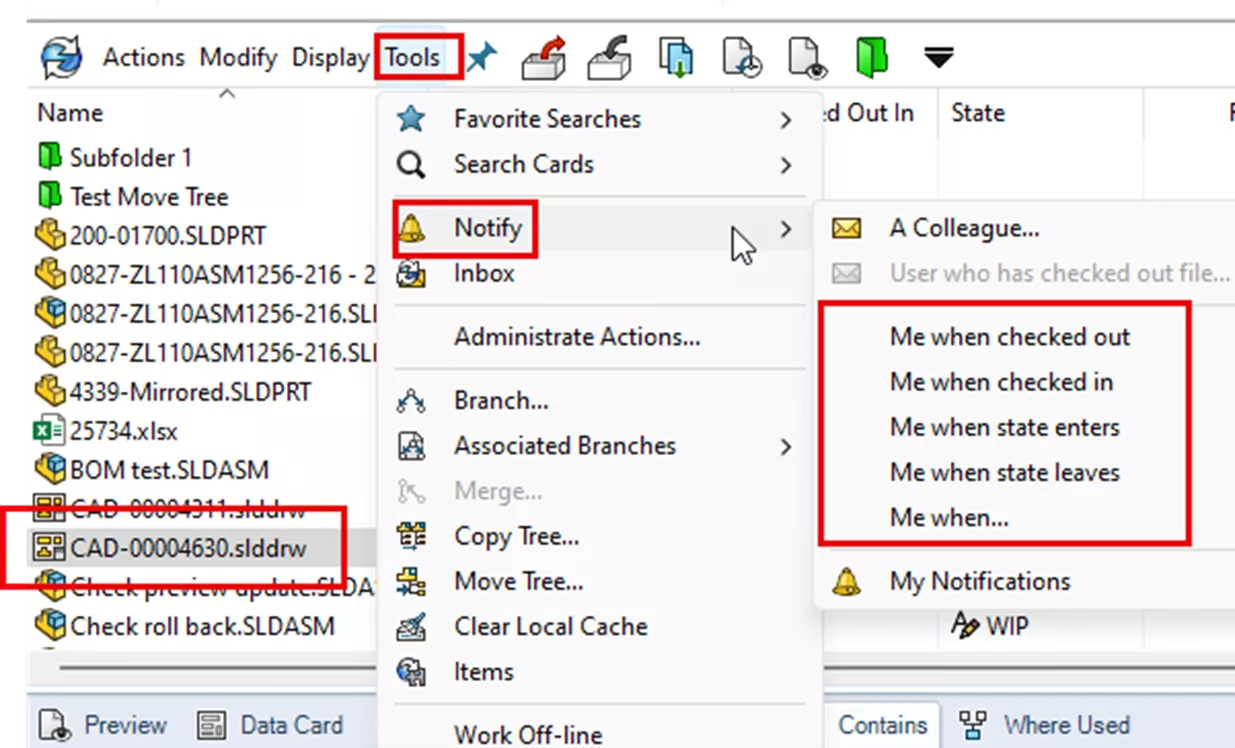This screenshot has width=1235, height=748.
Task: Click the Move Tree icon
Action: 411,582
